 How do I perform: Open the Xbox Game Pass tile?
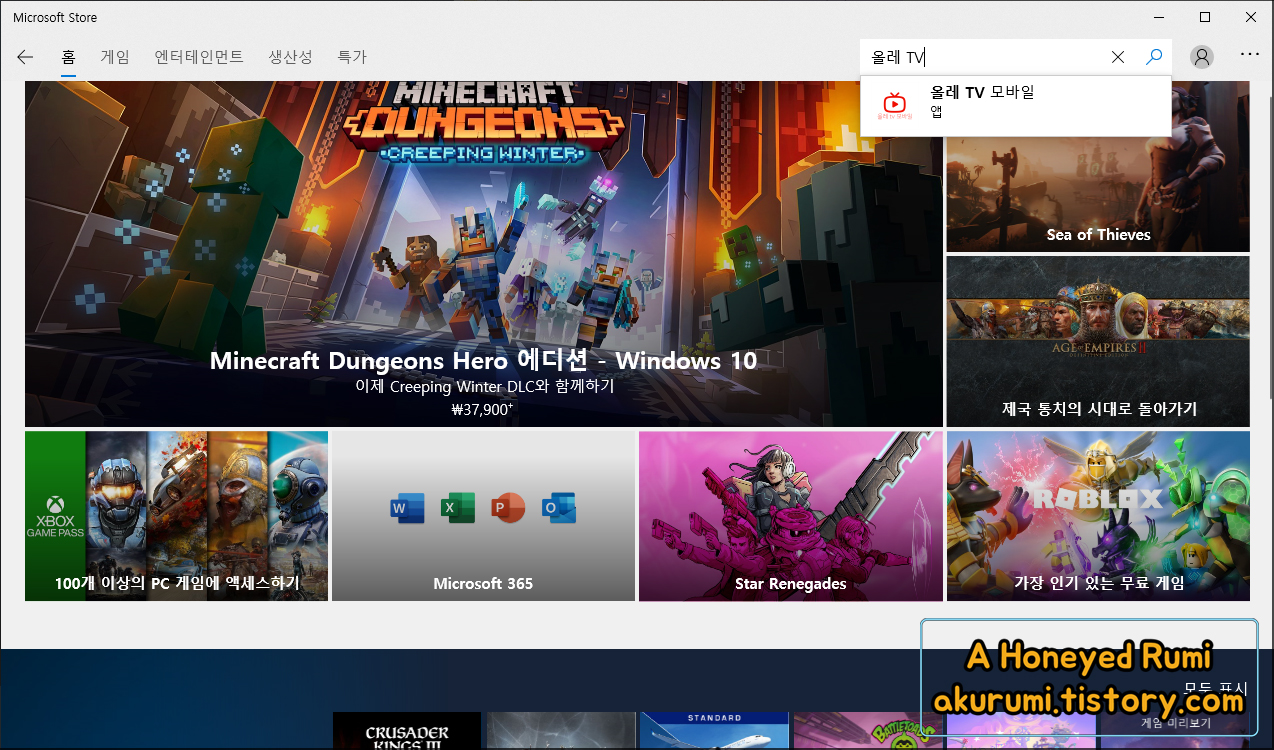(x=176, y=516)
